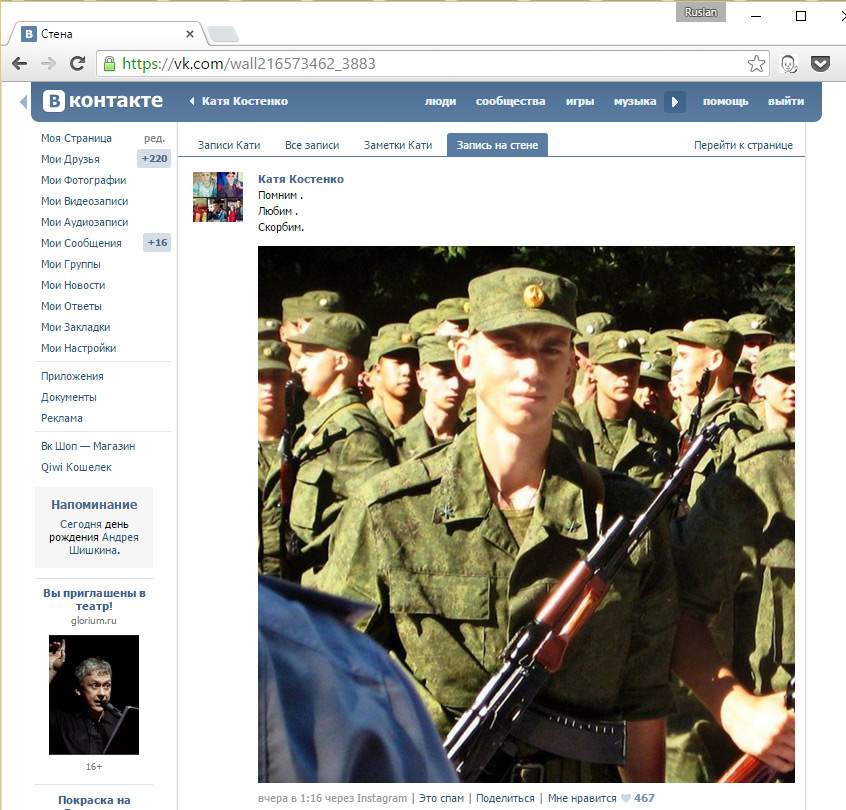Open the Заметки Кати tab
The height and width of the screenshot is (810, 846).
click(398, 145)
